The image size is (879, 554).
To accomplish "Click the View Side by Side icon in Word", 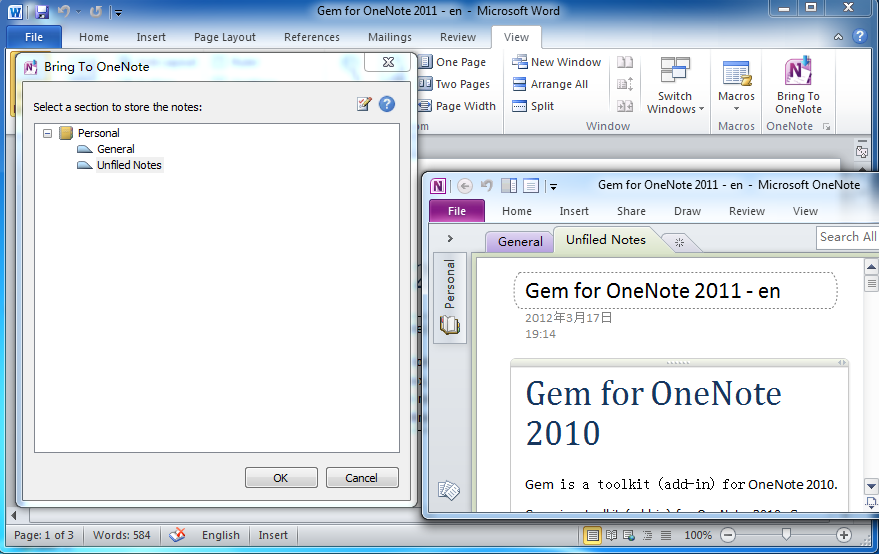I will click(625, 62).
